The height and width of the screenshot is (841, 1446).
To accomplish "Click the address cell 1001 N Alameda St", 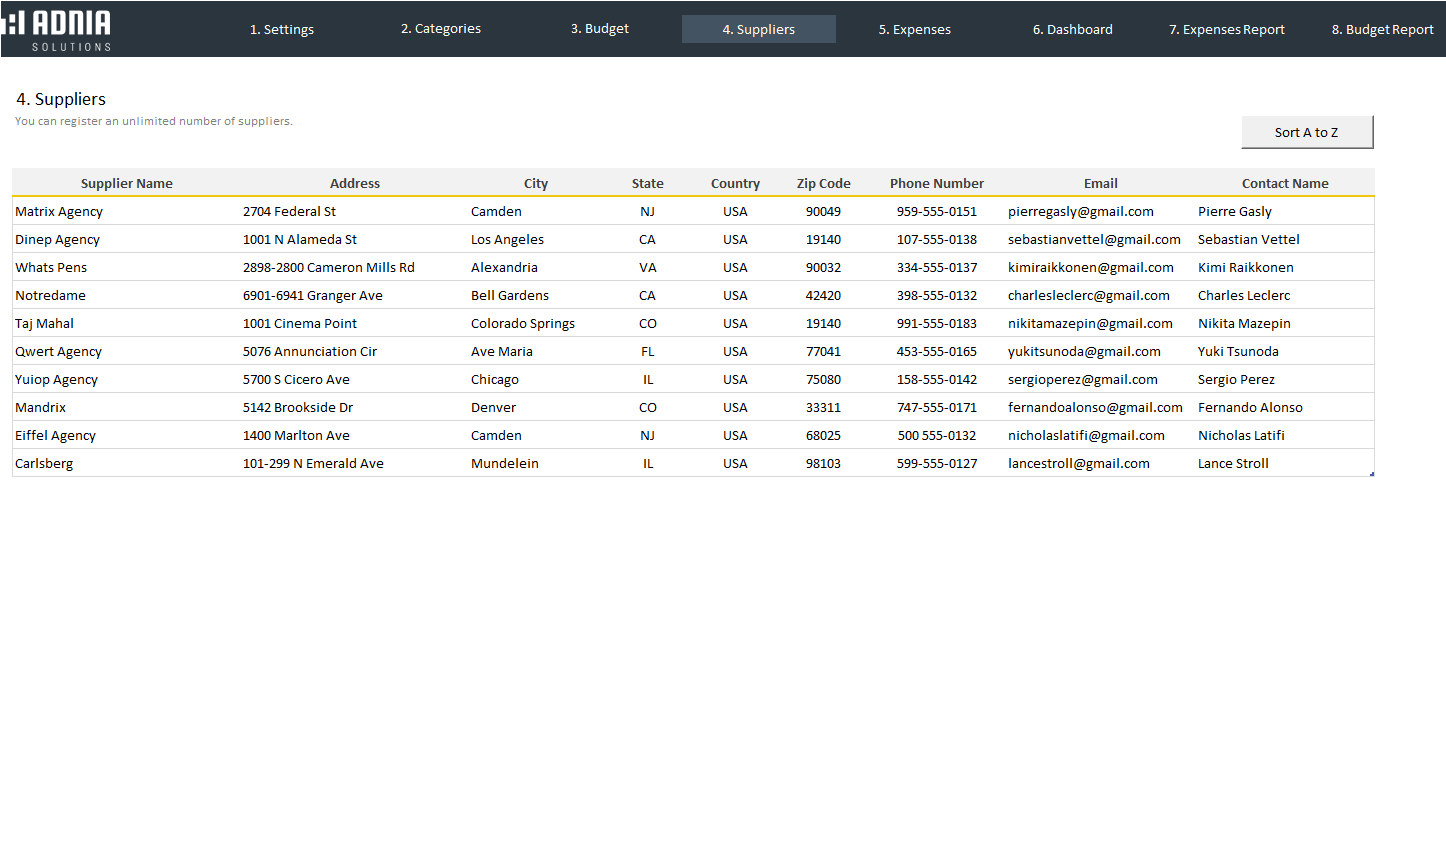I will 300,239.
